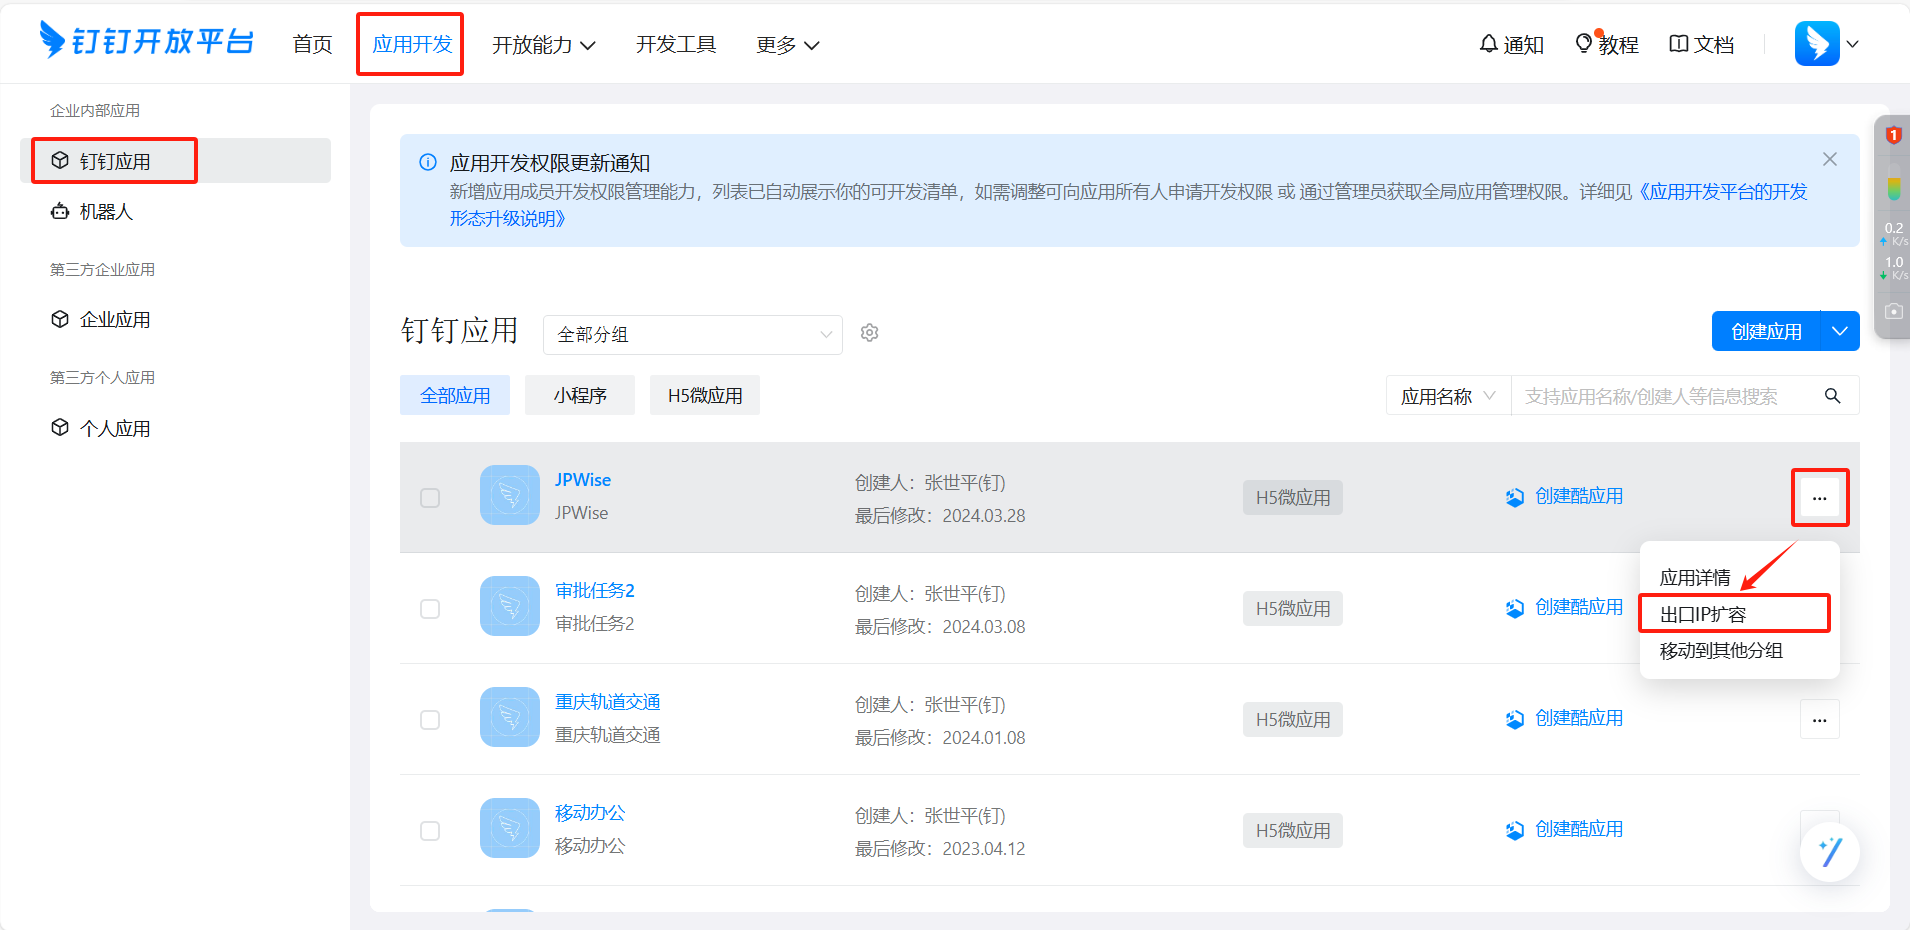1910x930 pixels.
Task: Tick the checkbox for 审批任务2
Action: [x=430, y=609]
